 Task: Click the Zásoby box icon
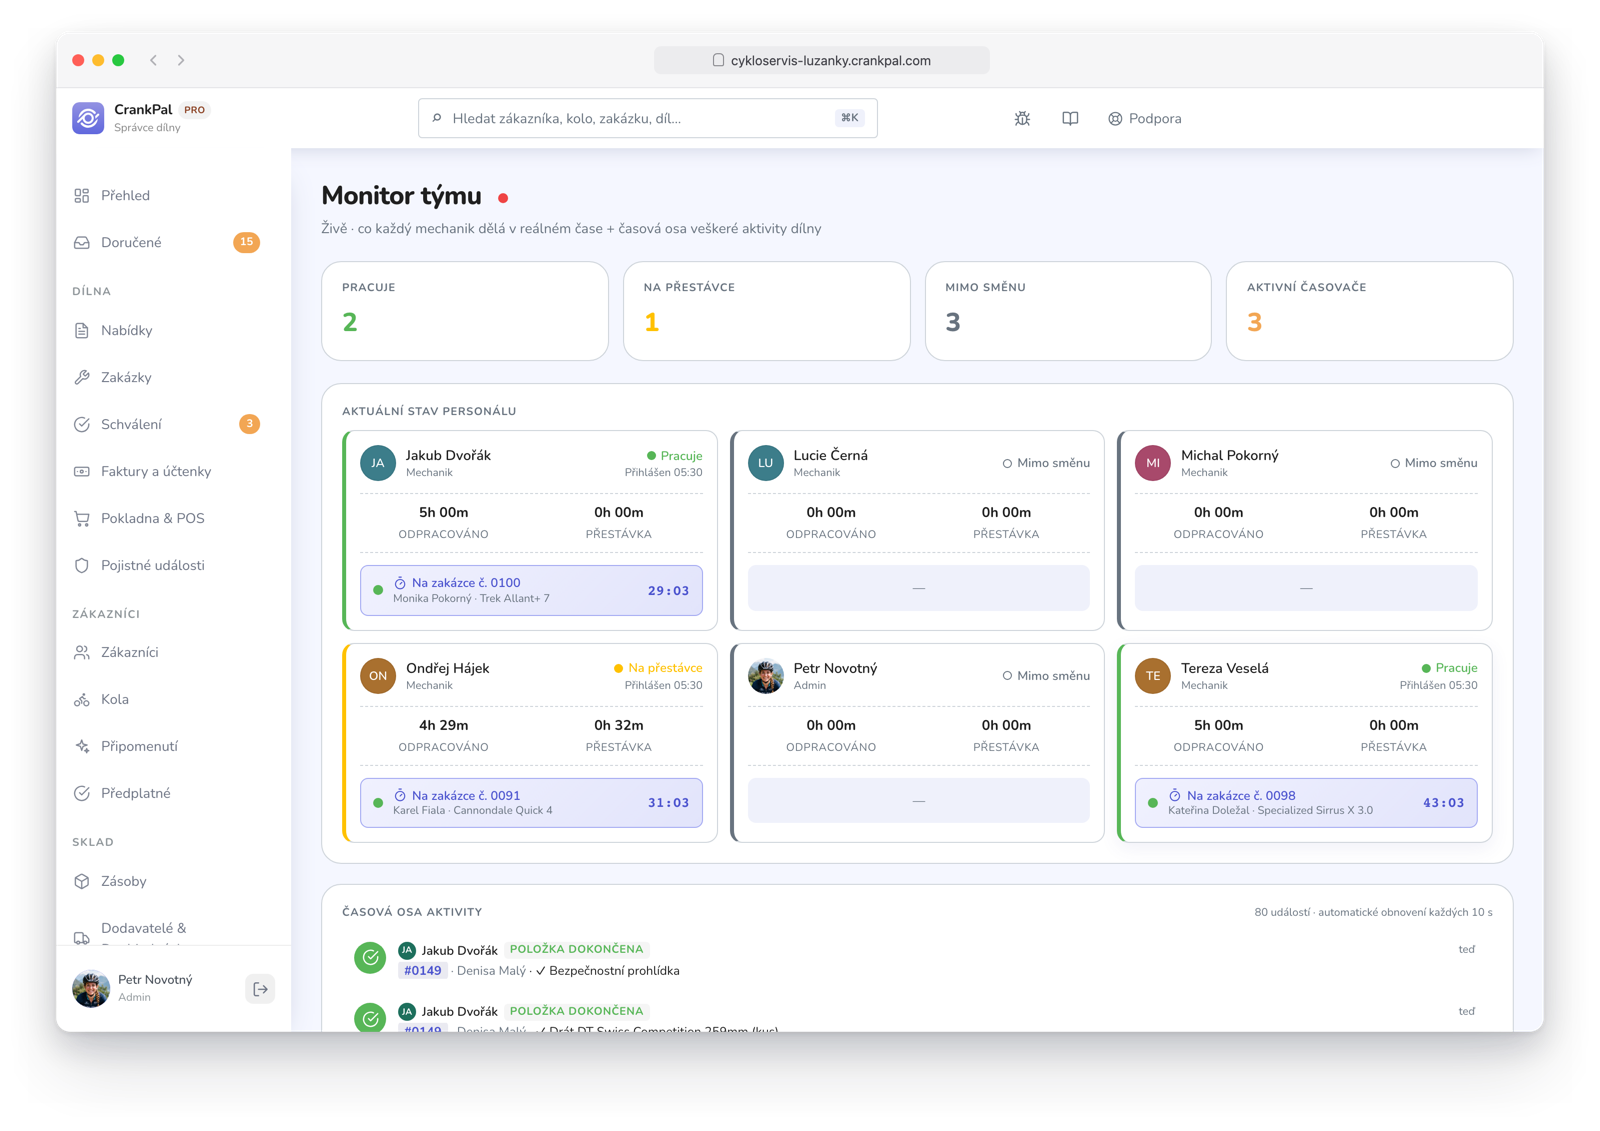click(82, 882)
